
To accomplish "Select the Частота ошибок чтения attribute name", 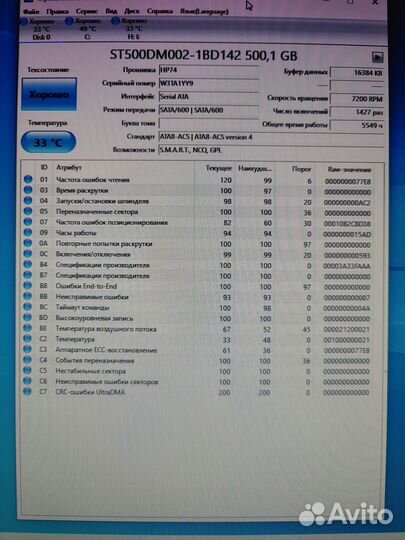I will tap(93, 179).
